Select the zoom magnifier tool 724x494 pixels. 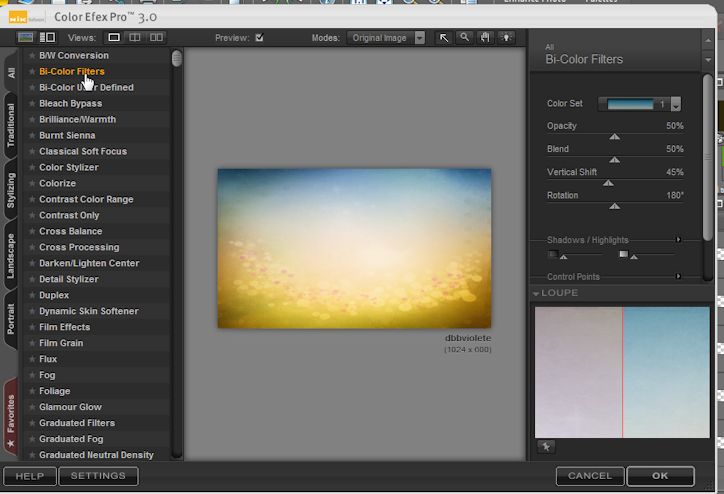click(465, 38)
